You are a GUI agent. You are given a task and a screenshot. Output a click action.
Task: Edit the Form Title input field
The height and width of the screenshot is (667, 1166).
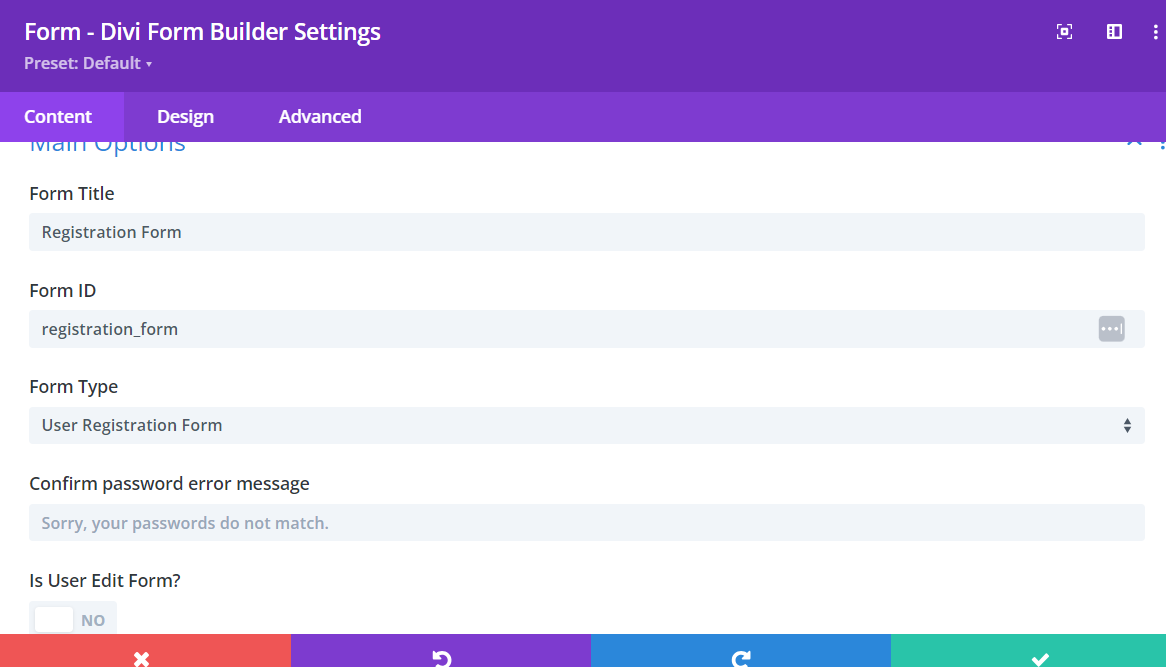tap(586, 231)
